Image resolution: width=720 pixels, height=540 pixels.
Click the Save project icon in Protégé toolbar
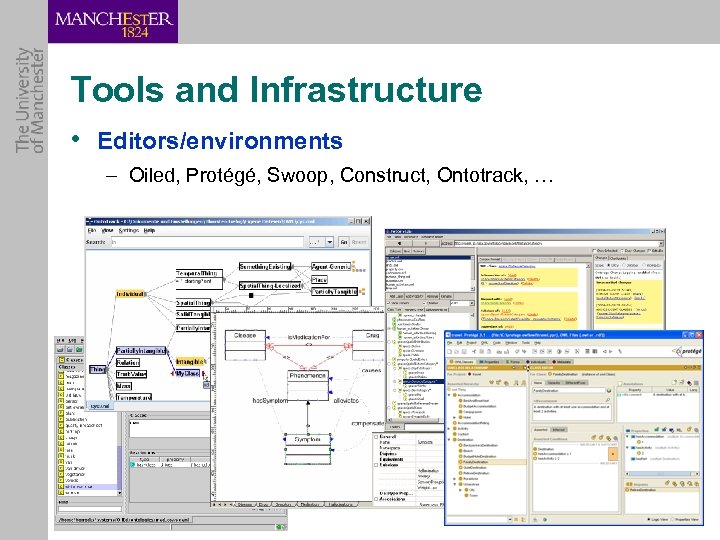click(464, 352)
